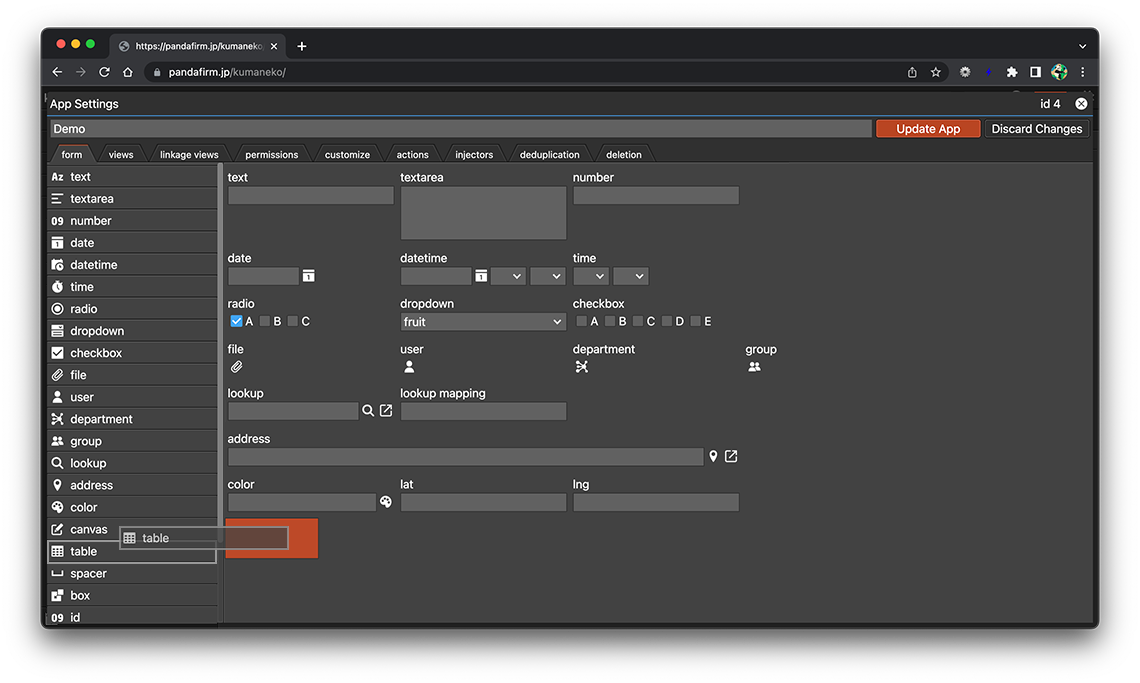The width and height of the screenshot is (1140, 683).
Task: Click the calendar icon next to date field
Action: [x=309, y=276]
